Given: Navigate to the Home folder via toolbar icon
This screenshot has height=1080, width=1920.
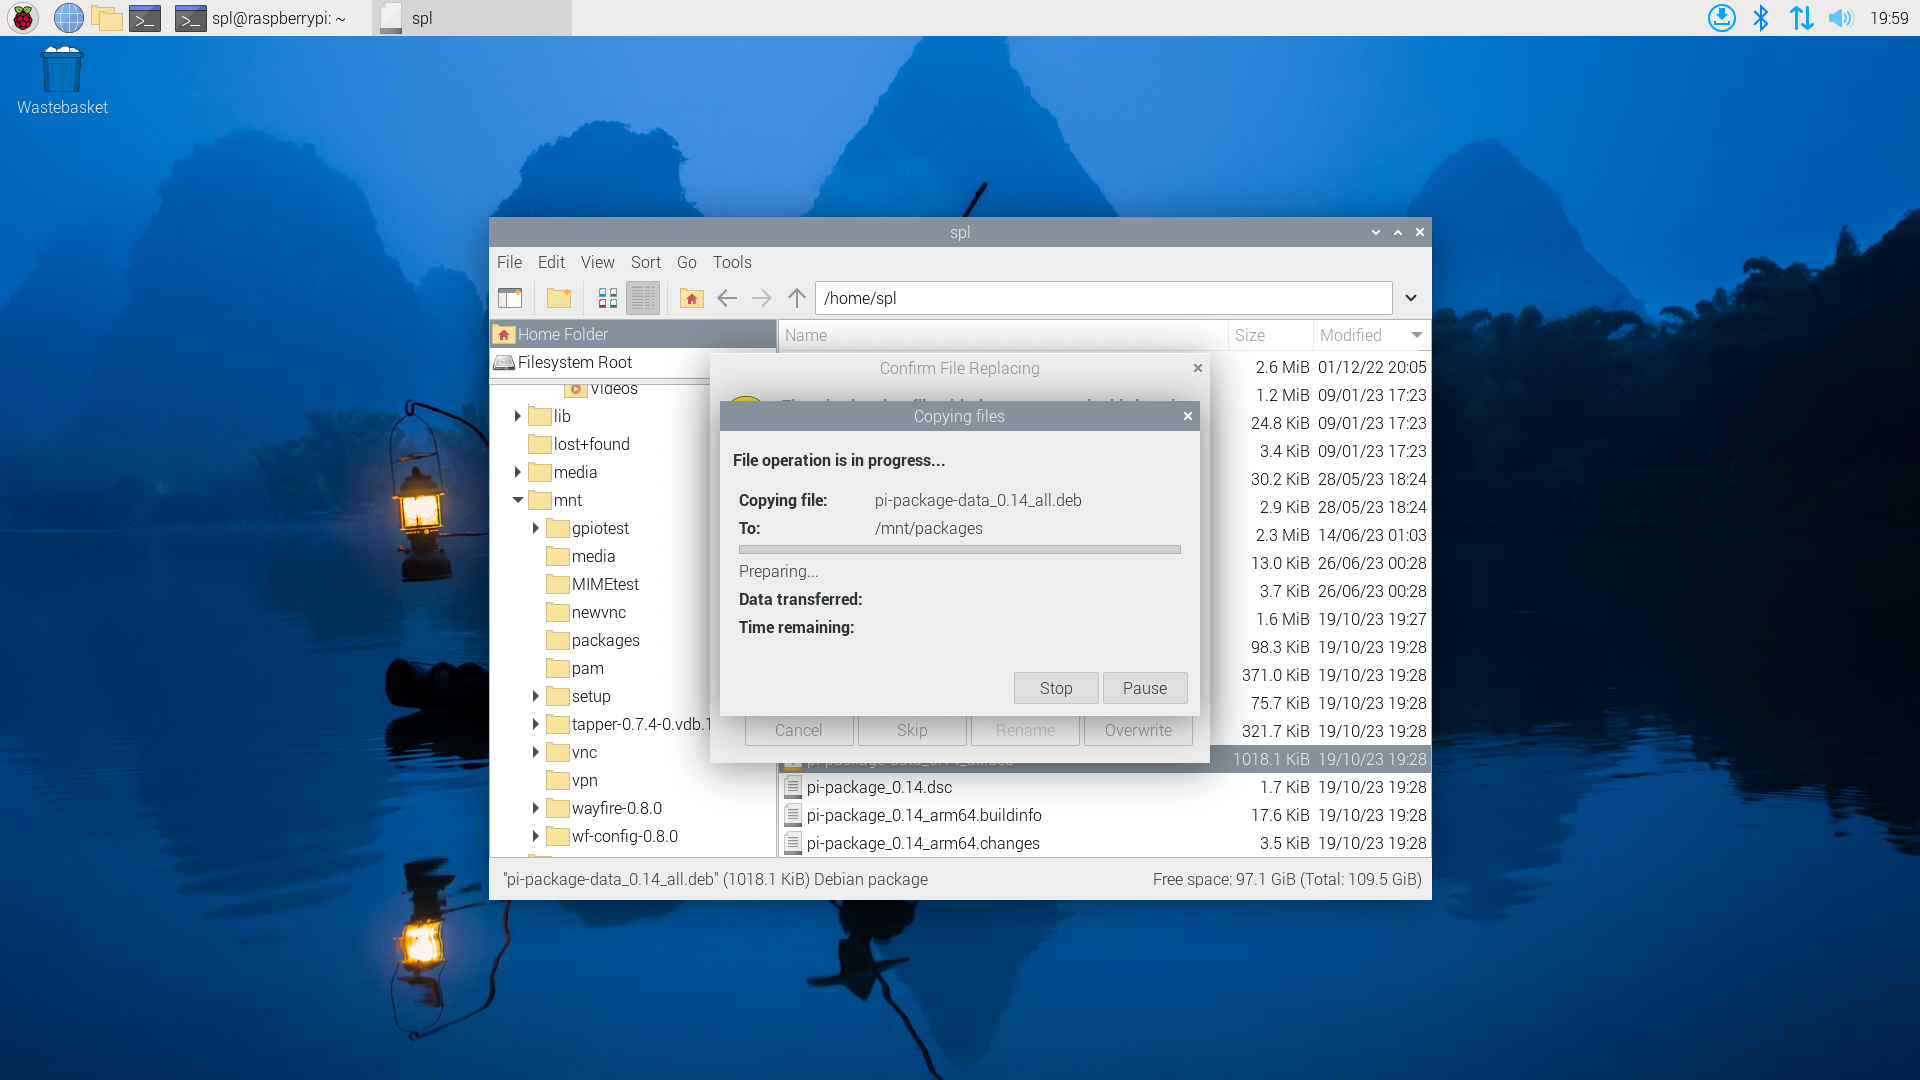Looking at the screenshot, I should pyautogui.click(x=691, y=298).
